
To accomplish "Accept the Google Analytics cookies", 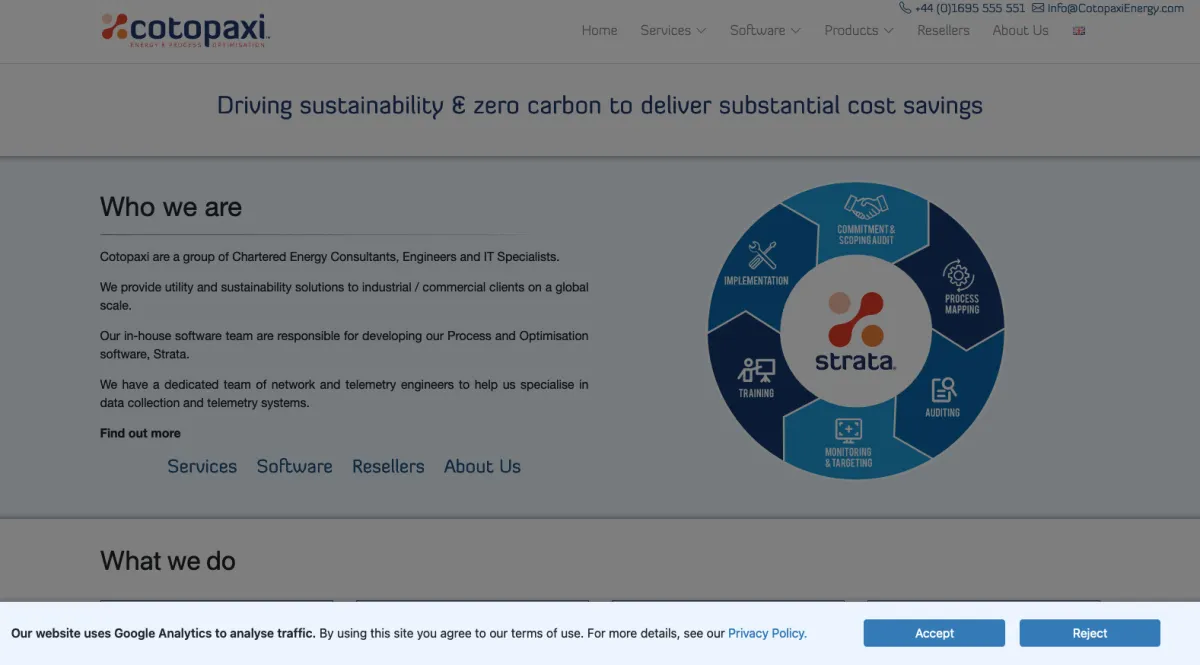I will 934,633.
